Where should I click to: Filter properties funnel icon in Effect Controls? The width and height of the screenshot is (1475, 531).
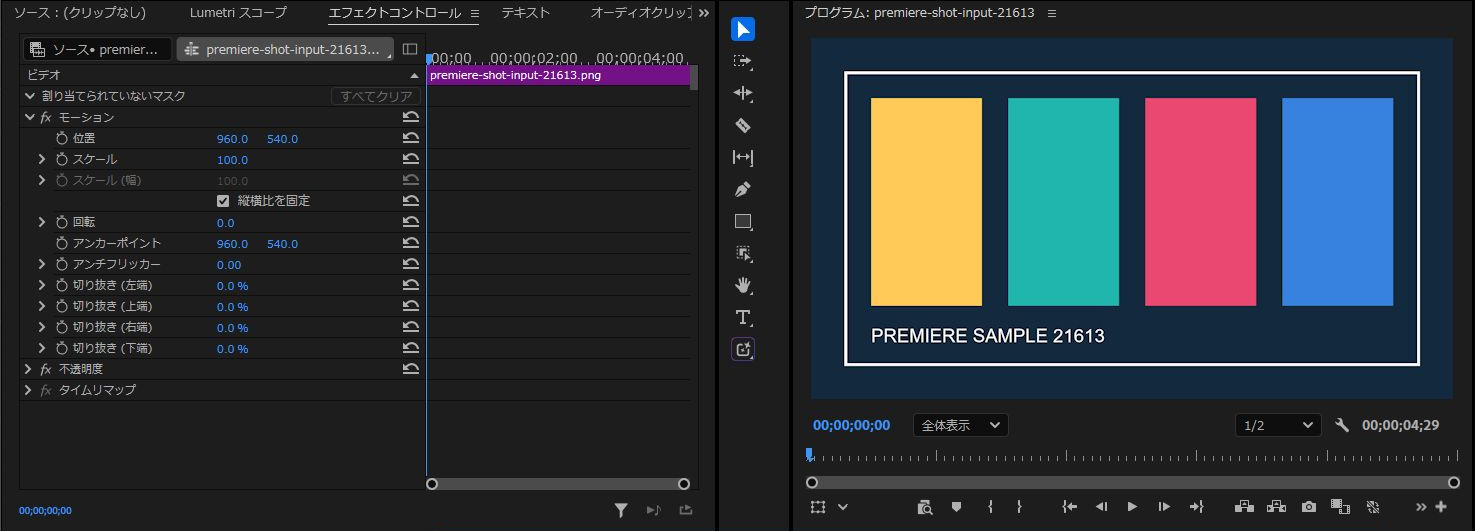click(621, 510)
